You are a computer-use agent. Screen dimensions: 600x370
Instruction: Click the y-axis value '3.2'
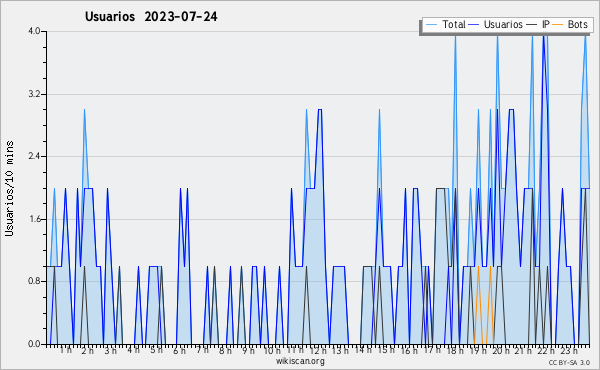click(34, 94)
